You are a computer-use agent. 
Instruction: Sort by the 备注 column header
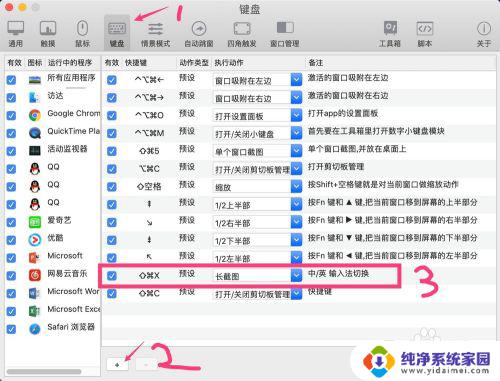click(315, 63)
